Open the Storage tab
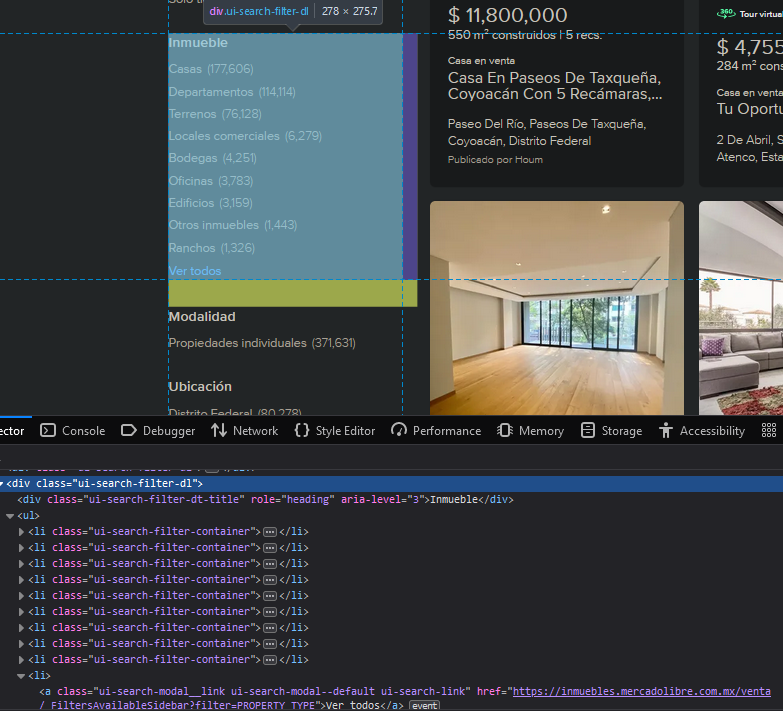The image size is (783, 711). coord(612,430)
